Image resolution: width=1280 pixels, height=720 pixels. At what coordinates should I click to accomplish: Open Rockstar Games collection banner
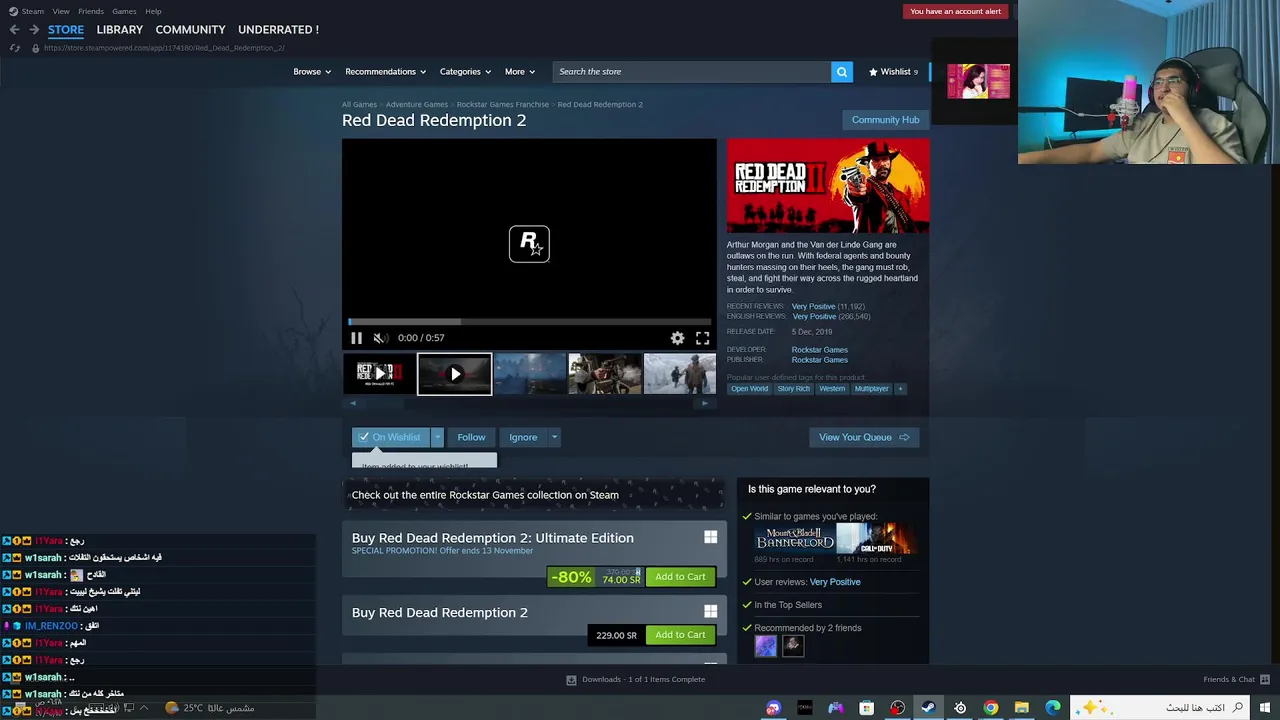(x=532, y=495)
